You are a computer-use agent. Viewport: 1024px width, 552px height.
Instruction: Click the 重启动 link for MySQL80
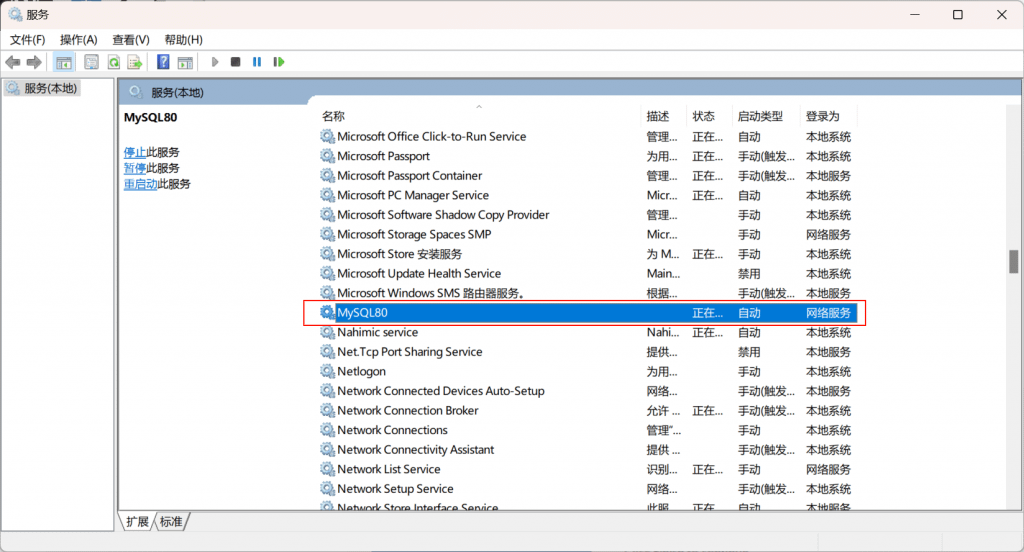point(140,184)
